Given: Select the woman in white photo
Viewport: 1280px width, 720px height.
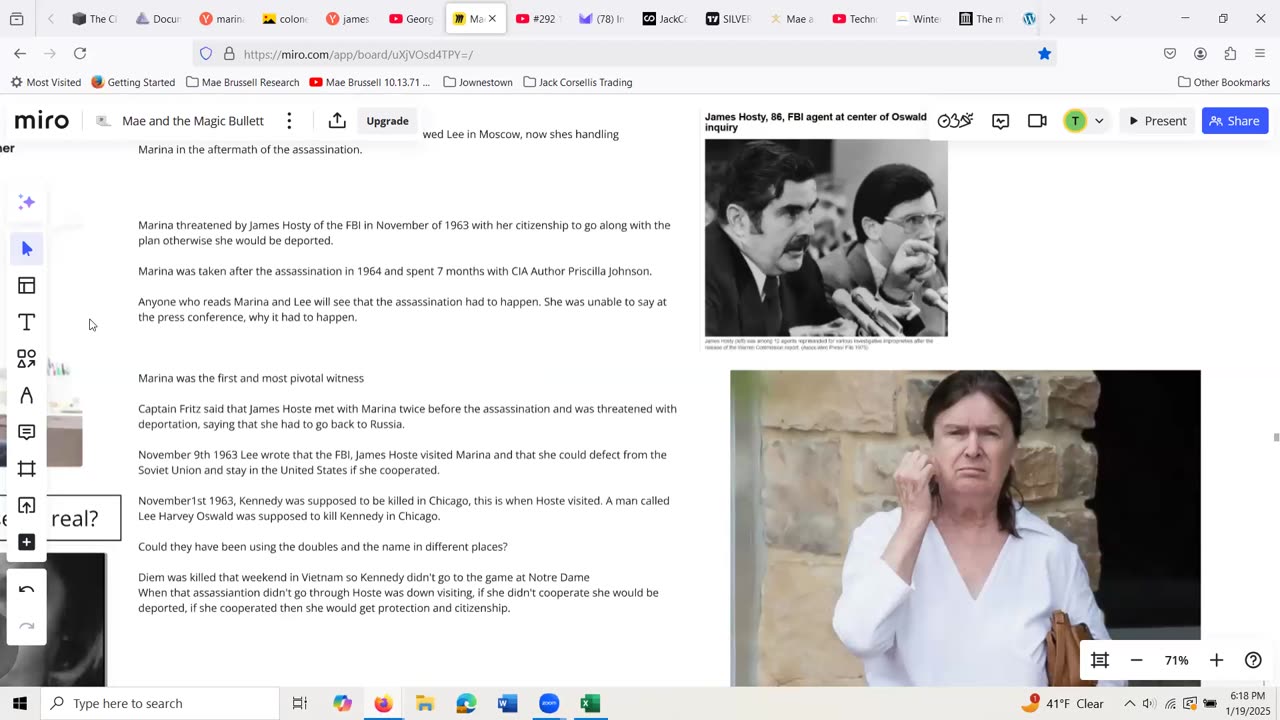Looking at the screenshot, I should point(965,528).
